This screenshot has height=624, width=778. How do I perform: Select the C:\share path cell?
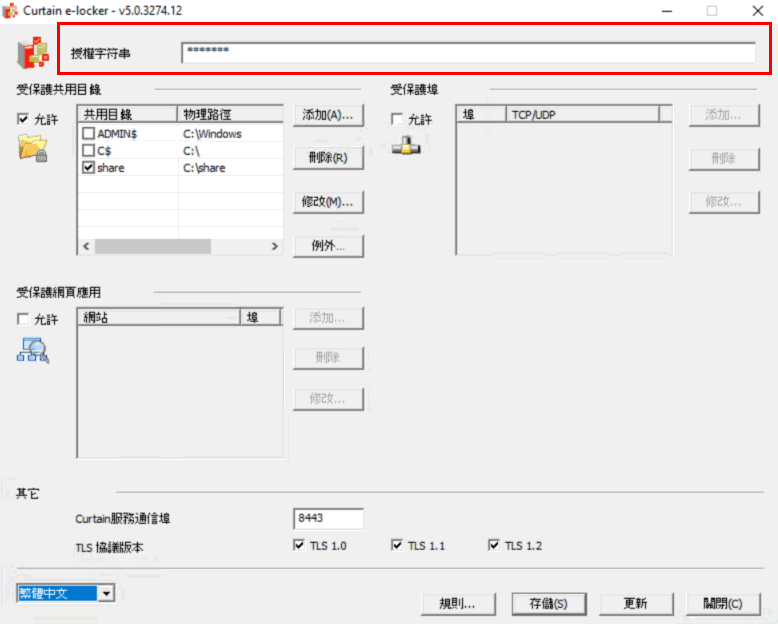(204, 168)
